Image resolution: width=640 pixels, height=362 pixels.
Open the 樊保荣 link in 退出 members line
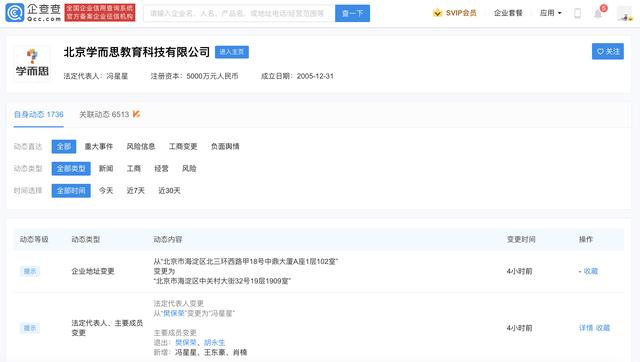pyautogui.click(x=186, y=342)
